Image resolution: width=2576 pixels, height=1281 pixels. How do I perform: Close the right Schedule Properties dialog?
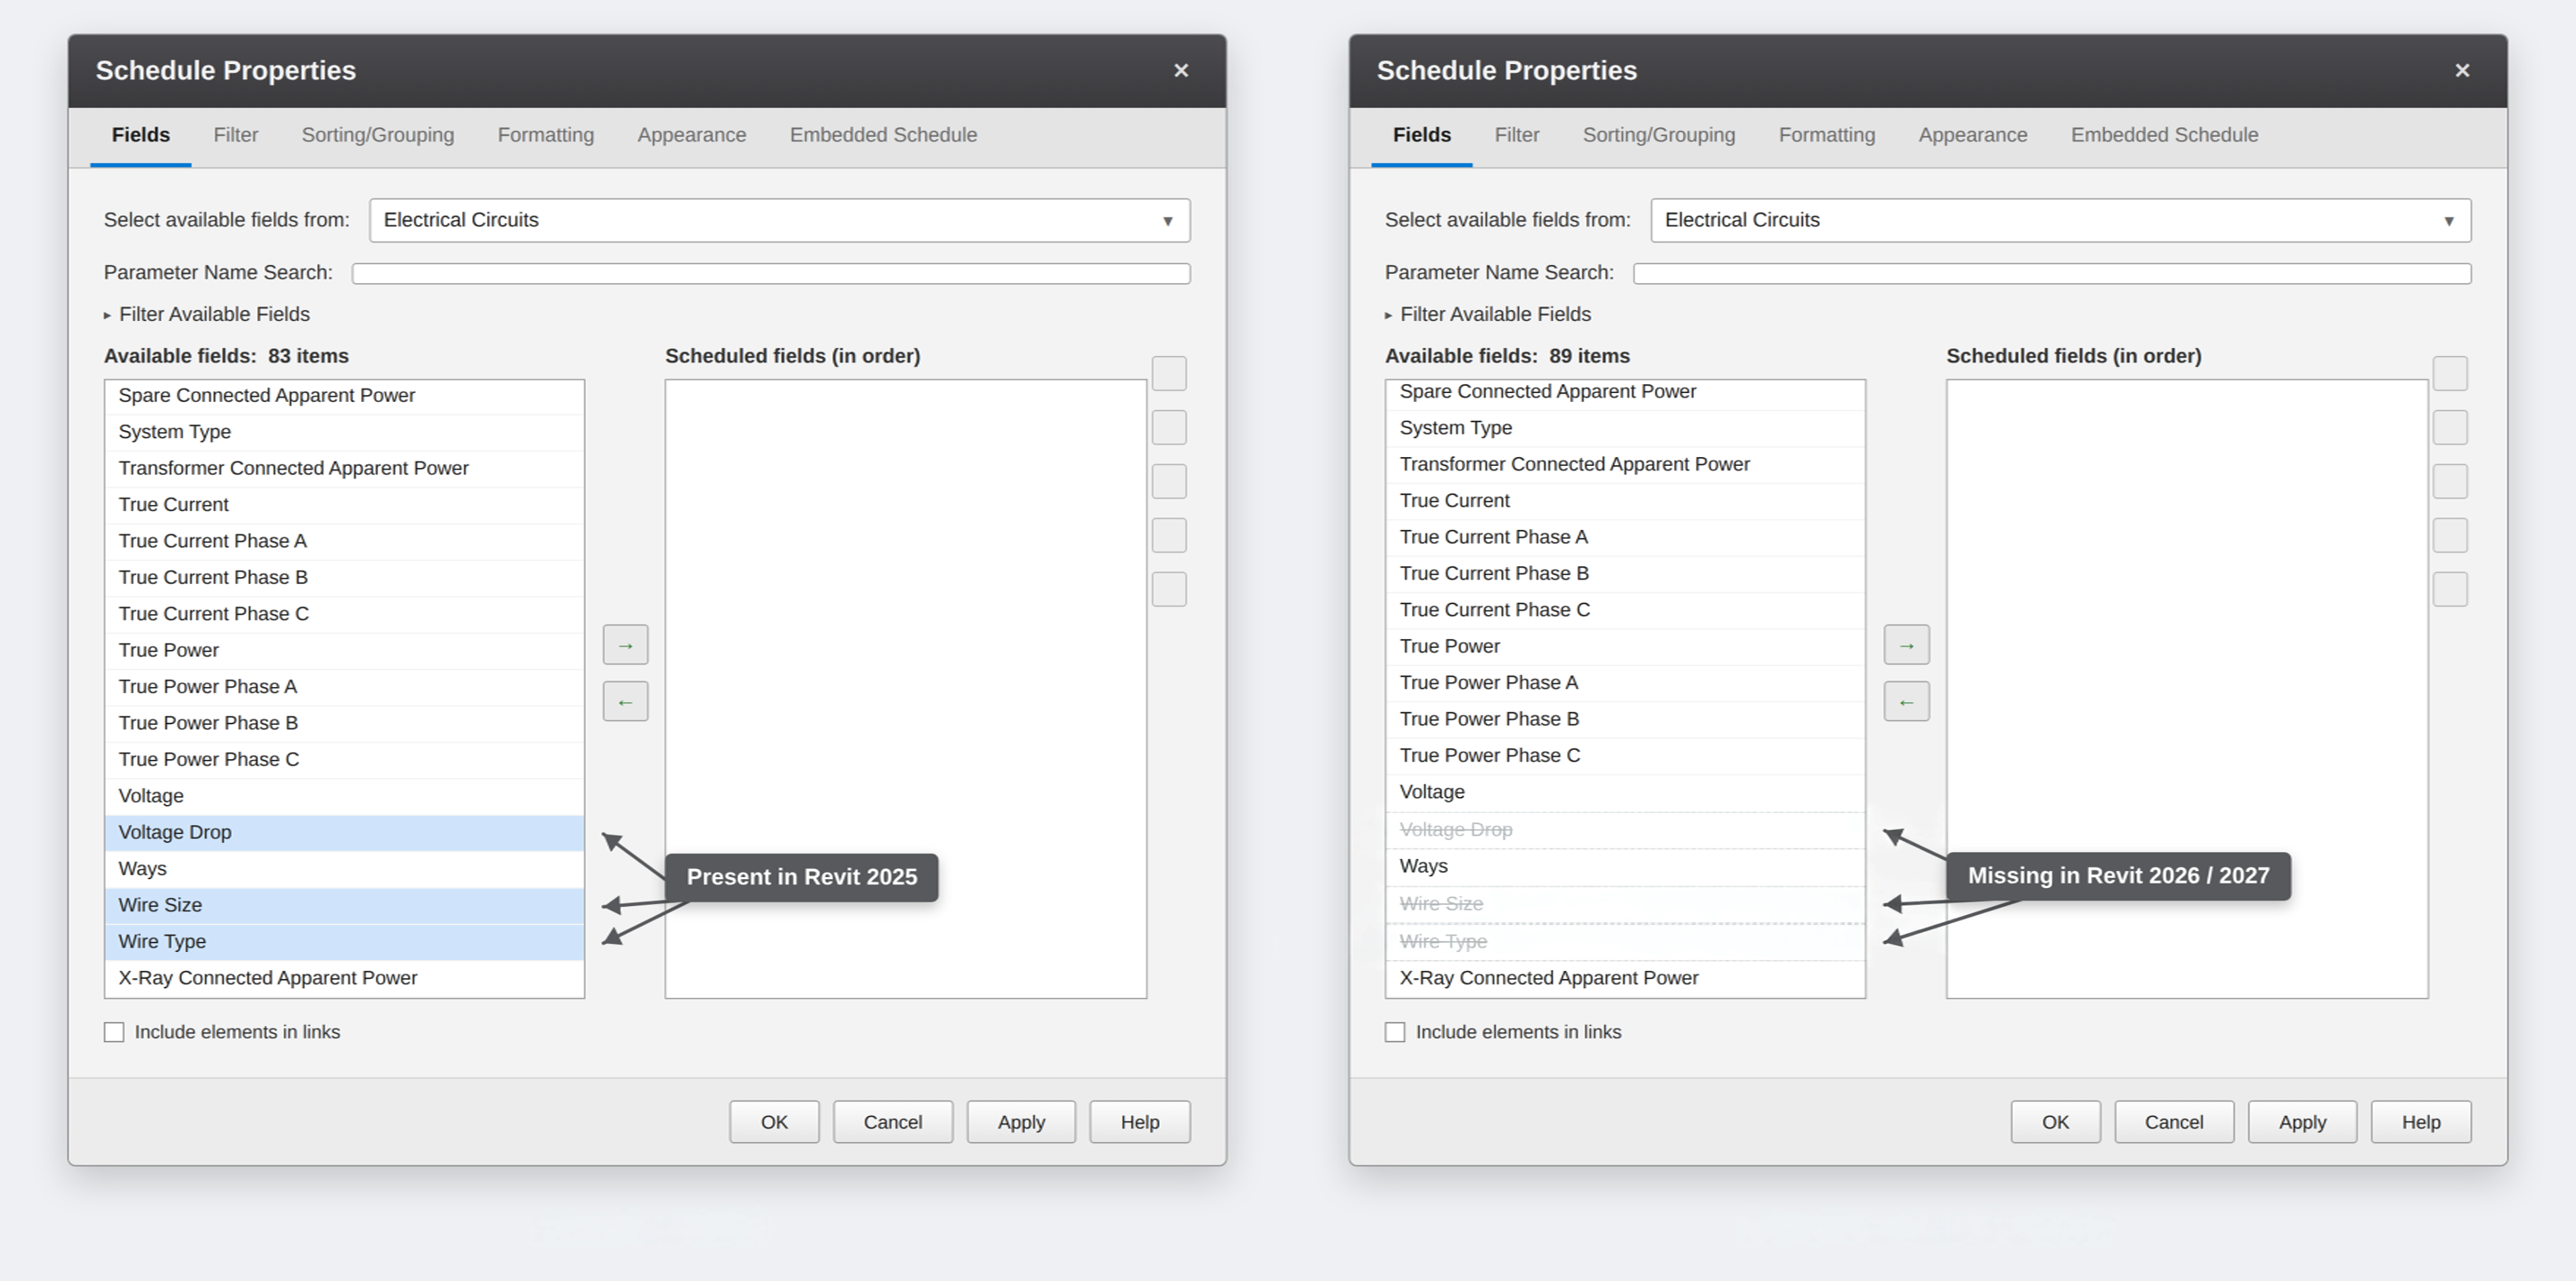point(2462,70)
